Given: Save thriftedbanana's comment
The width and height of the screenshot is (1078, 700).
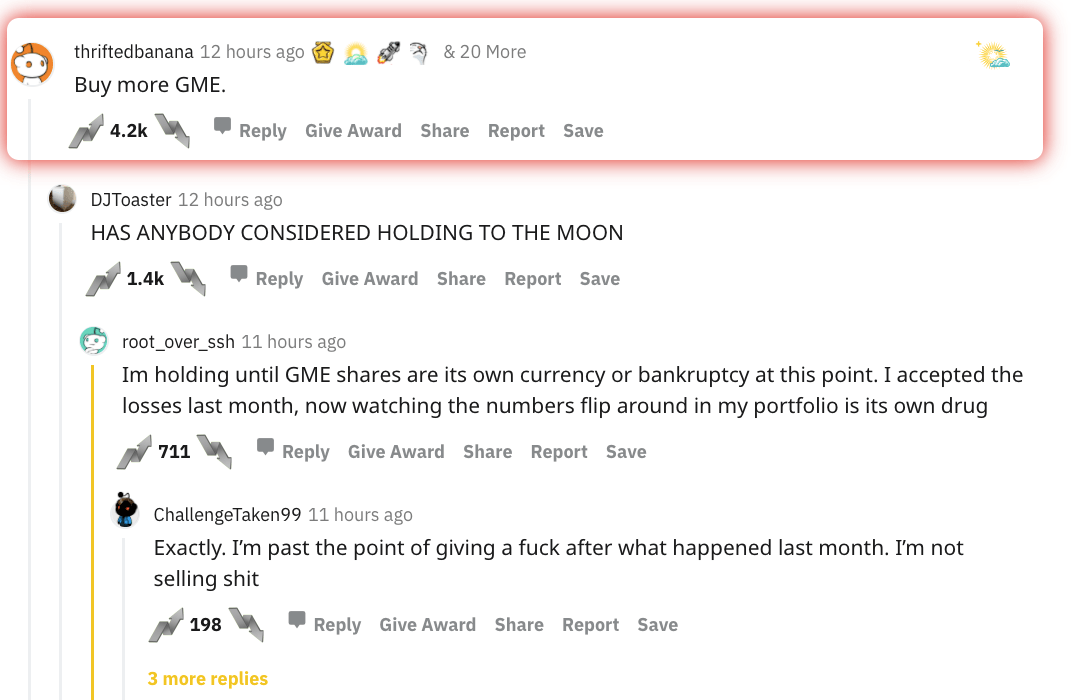Looking at the screenshot, I should (x=583, y=131).
